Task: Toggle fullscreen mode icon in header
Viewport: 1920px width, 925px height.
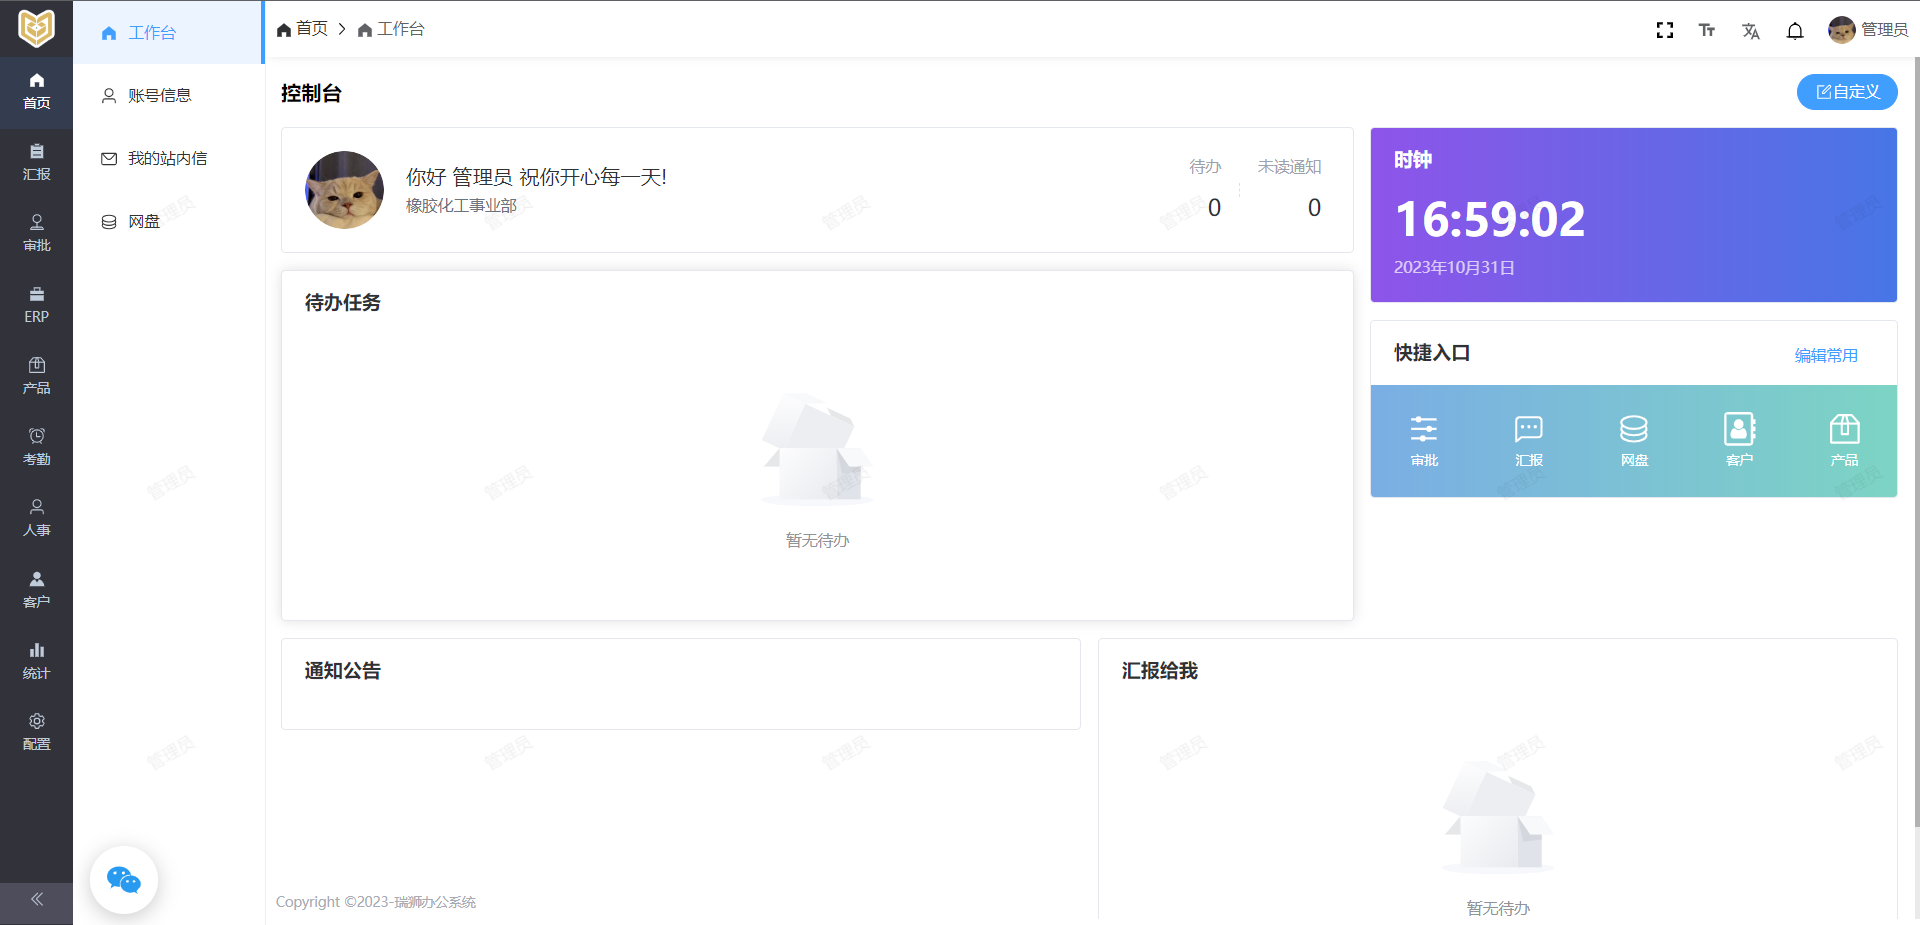Action: [1664, 30]
